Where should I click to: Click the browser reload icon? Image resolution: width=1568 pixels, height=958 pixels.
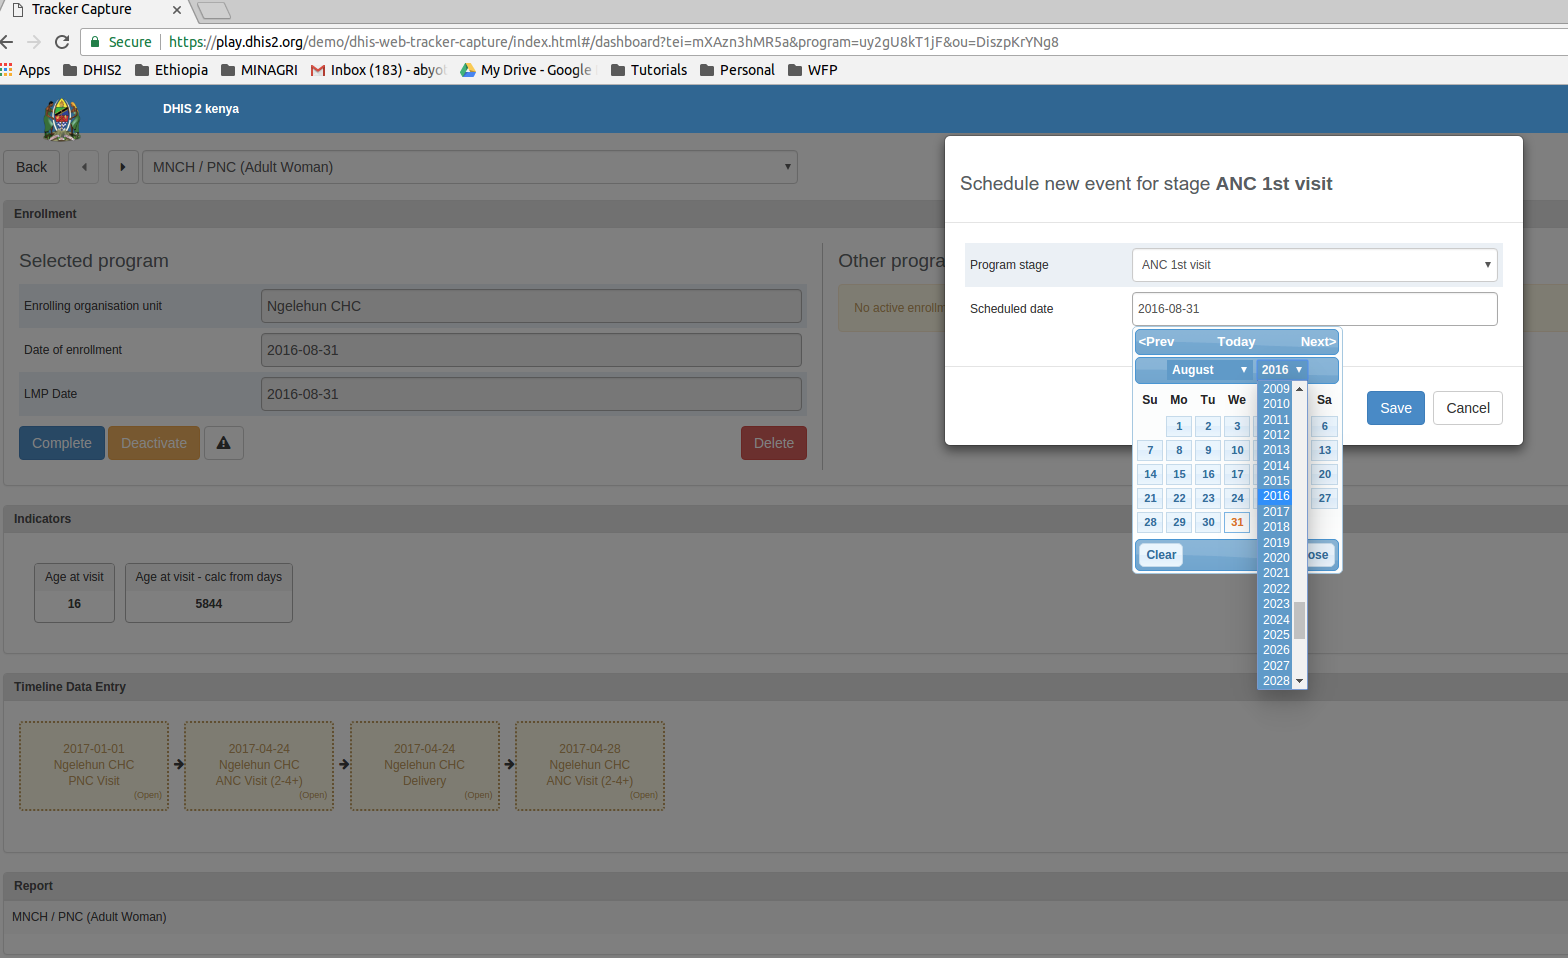(x=62, y=42)
